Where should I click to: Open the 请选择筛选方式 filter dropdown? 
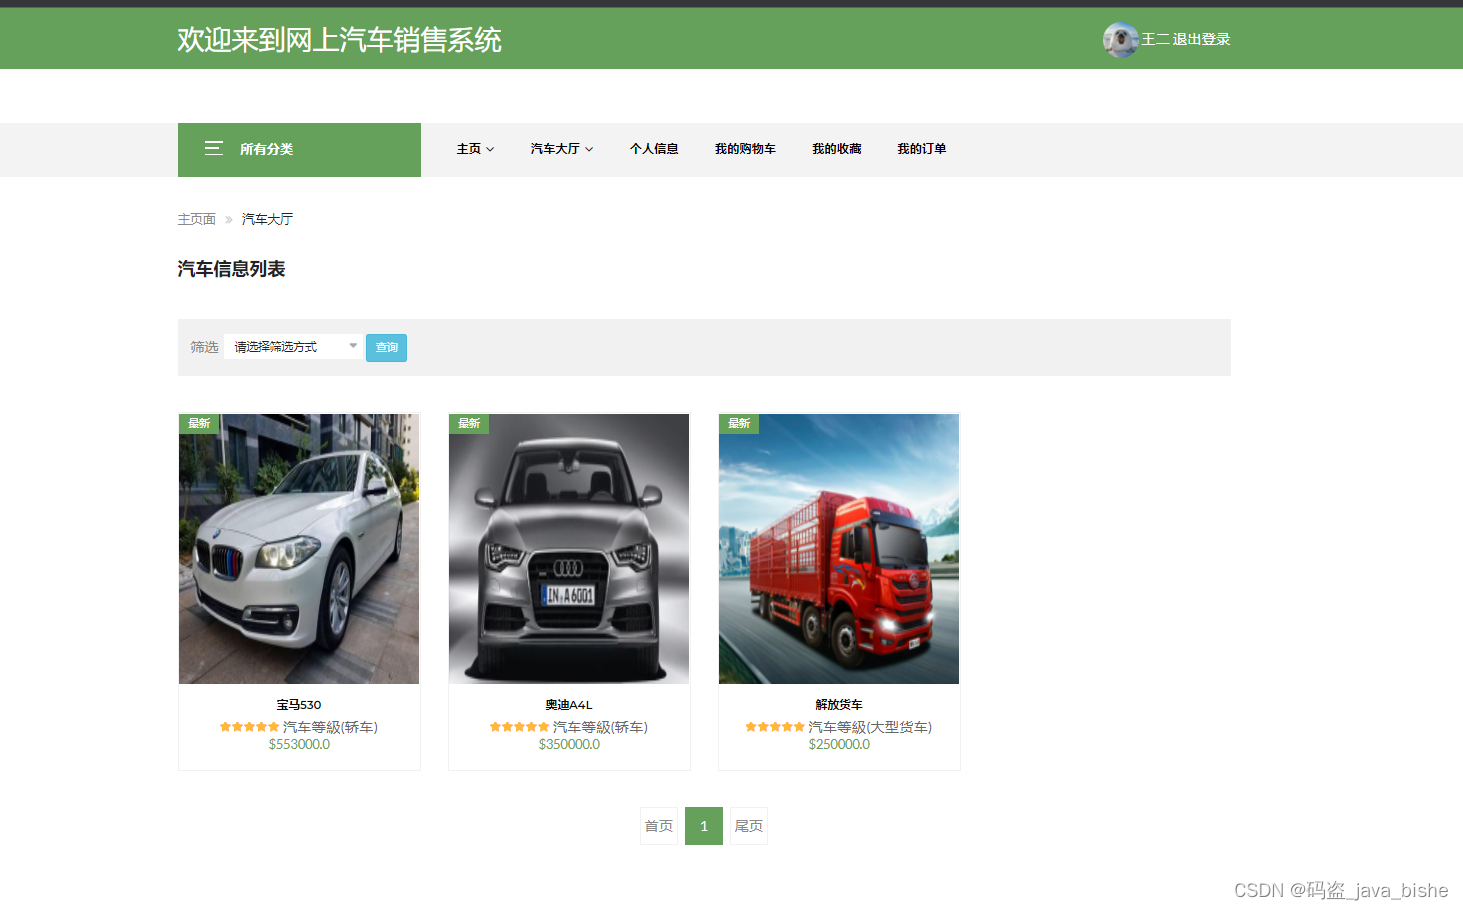(x=294, y=347)
